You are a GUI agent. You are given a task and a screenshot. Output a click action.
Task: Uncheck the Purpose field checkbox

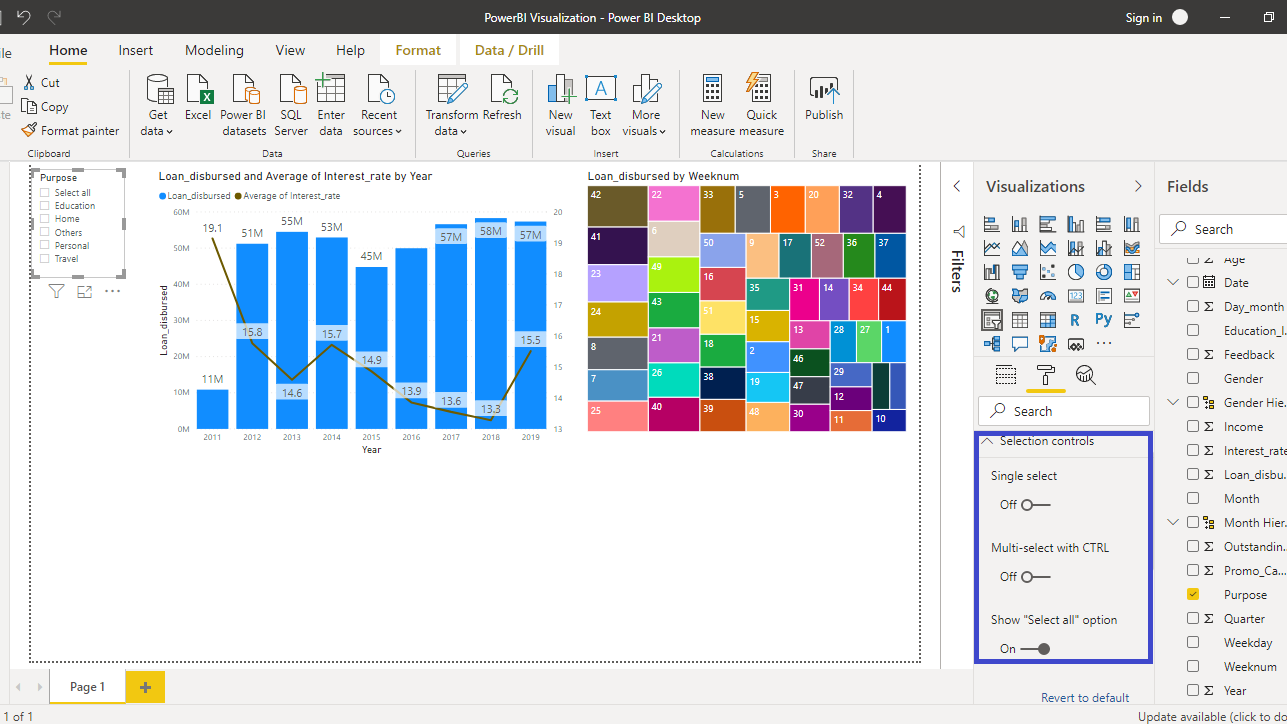point(1193,594)
